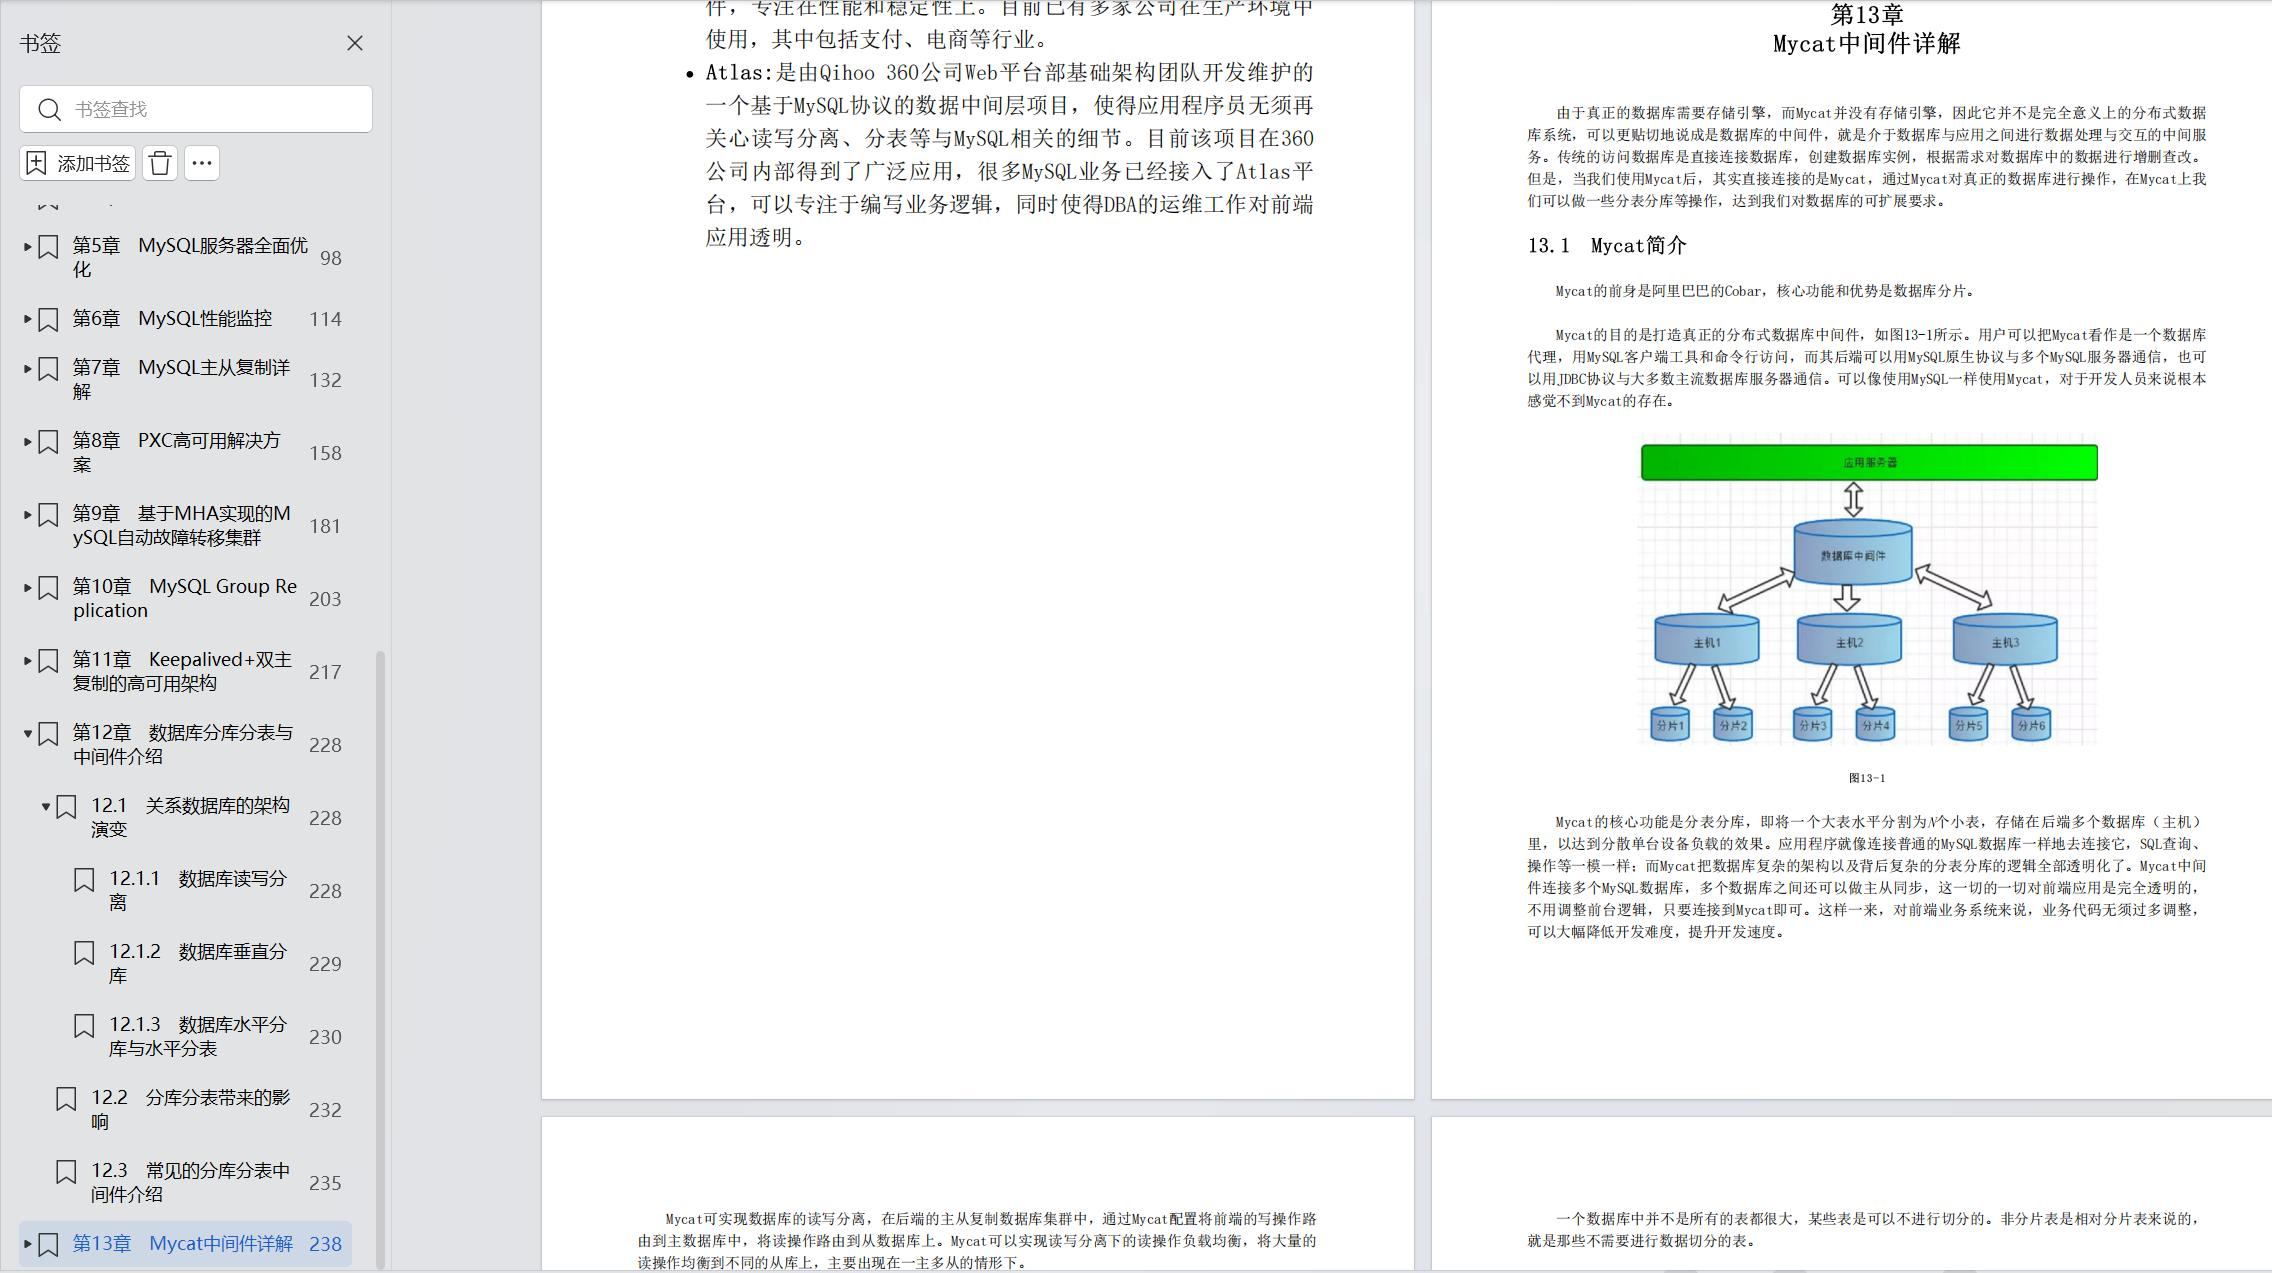Expand the 第5章 MySQL服务器全面优化 chapter
Image resolution: width=2272 pixels, height=1273 pixels.
pyautogui.click(x=28, y=246)
